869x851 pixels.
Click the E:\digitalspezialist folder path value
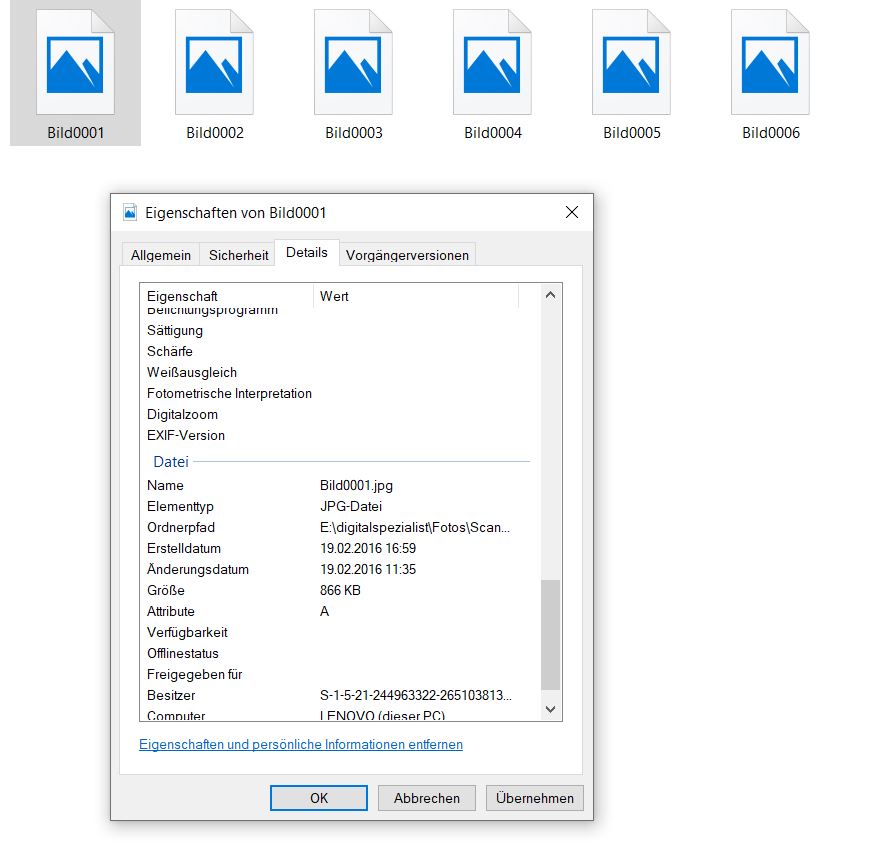point(415,527)
